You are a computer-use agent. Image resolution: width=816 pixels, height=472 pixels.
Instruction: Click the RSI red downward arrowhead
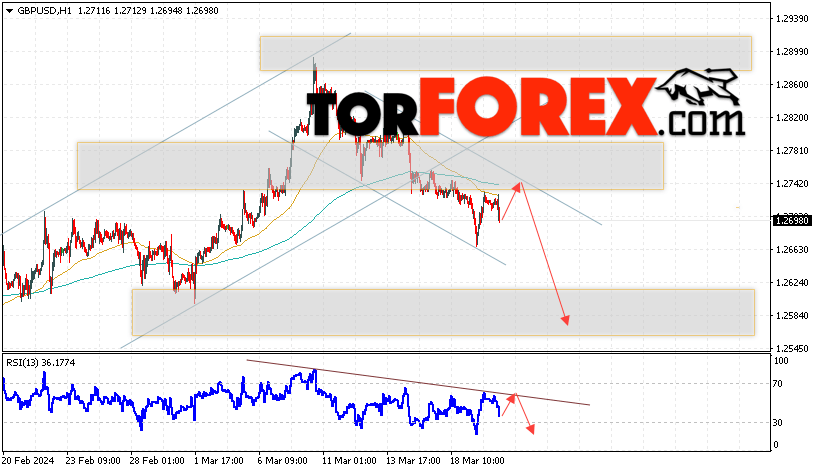tap(530, 429)
